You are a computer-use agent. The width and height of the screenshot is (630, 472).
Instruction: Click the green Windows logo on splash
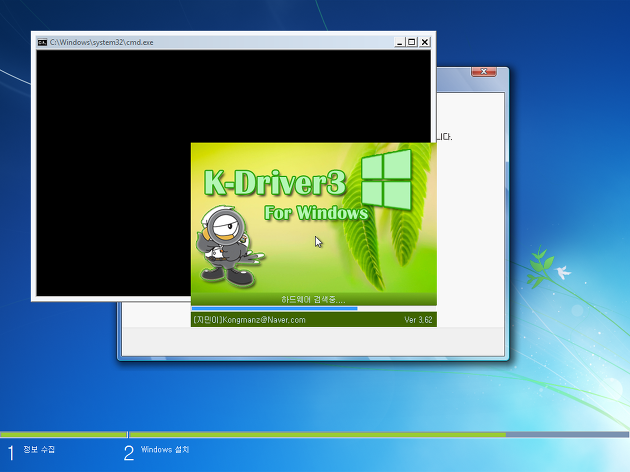[x=387, y=180]
